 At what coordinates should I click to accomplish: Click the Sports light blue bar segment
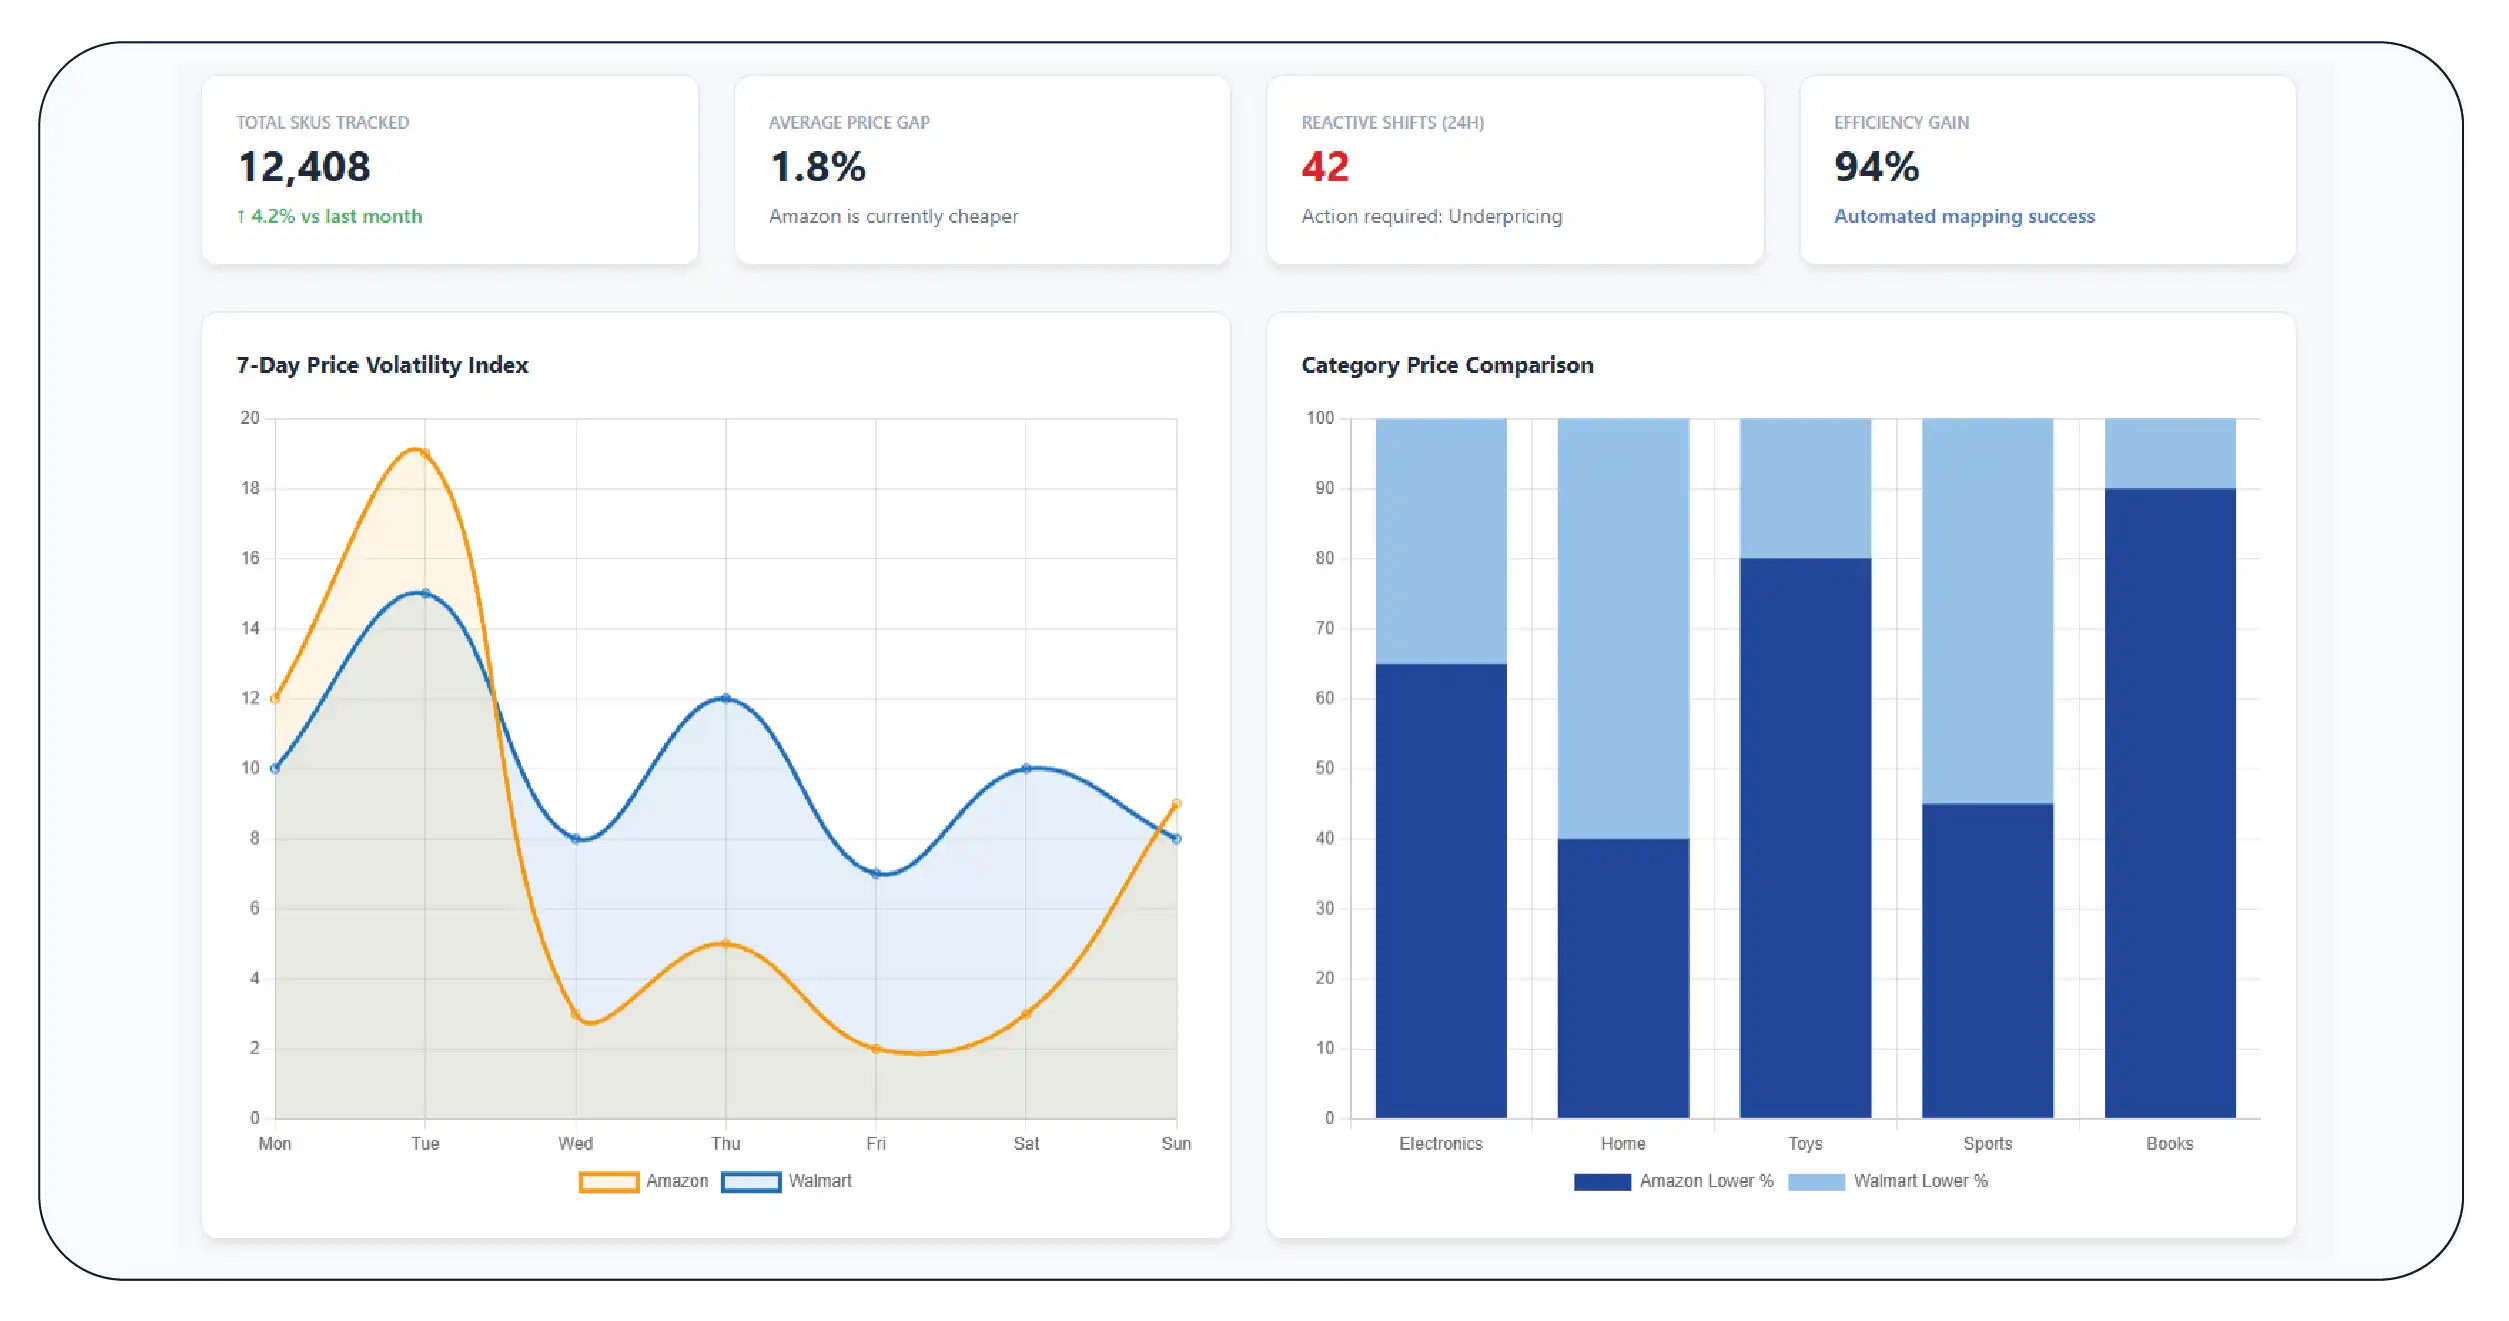coord(1987,610)
